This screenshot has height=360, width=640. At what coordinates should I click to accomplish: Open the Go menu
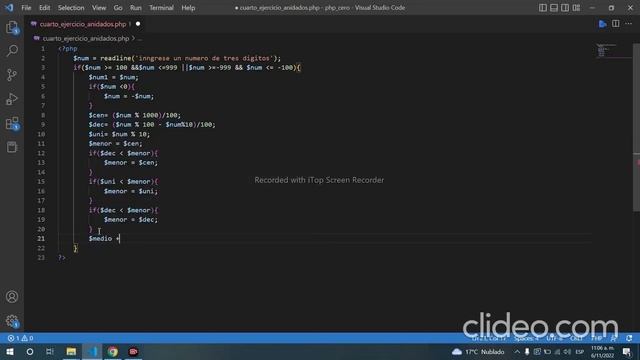[118, 8]
